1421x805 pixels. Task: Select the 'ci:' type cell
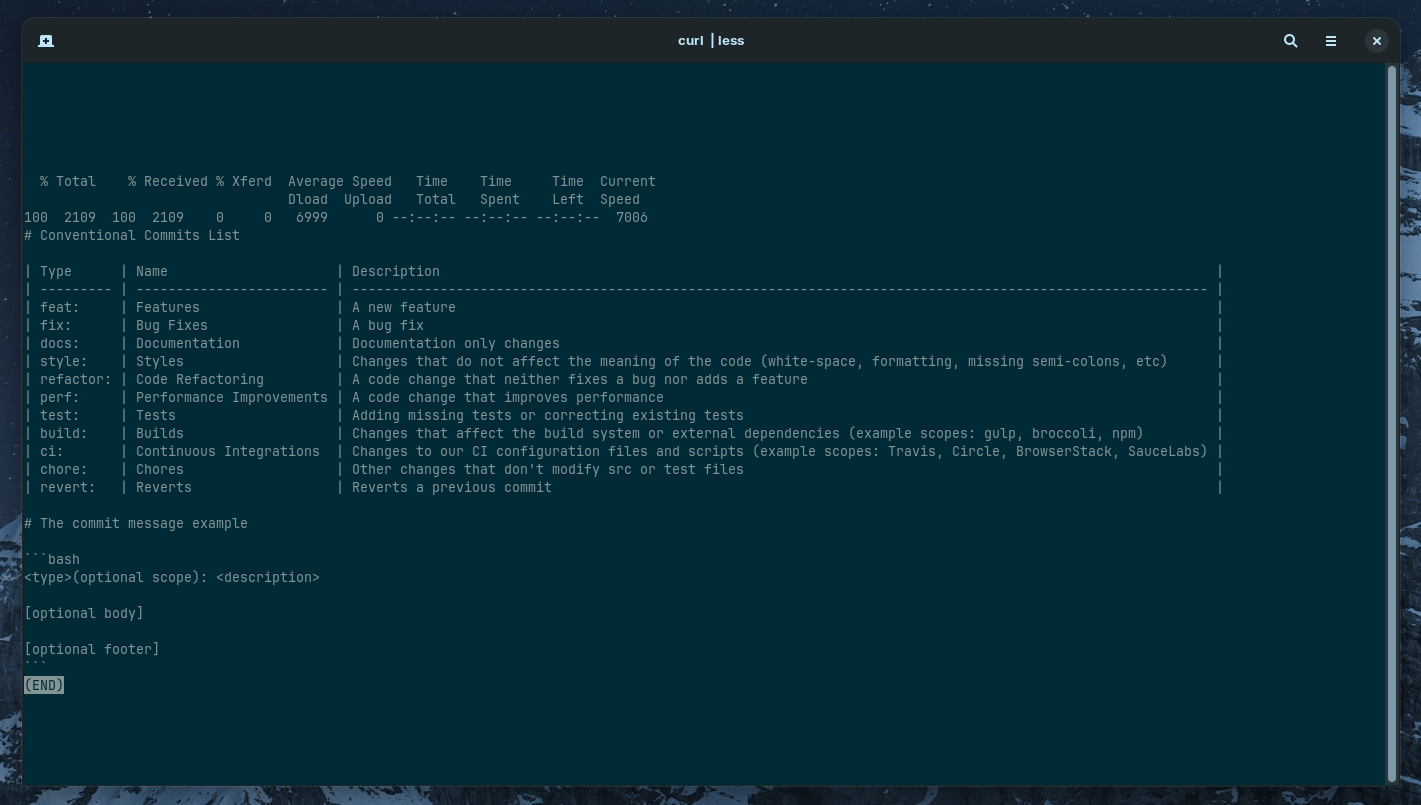[x=52, y=452]
